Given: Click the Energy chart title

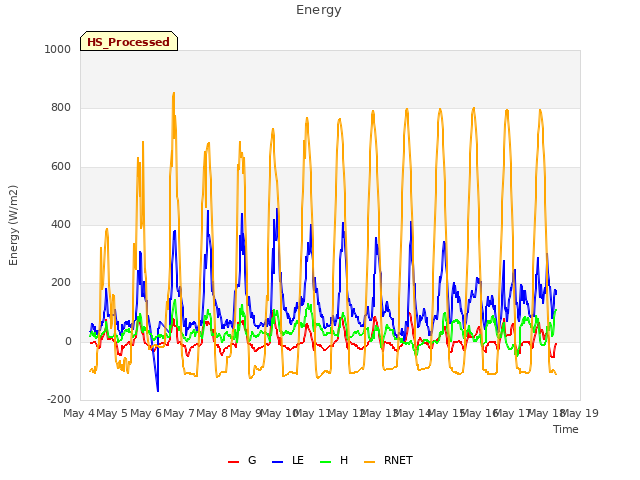Looking at the screenshot, I should click(x=319, y=10).
